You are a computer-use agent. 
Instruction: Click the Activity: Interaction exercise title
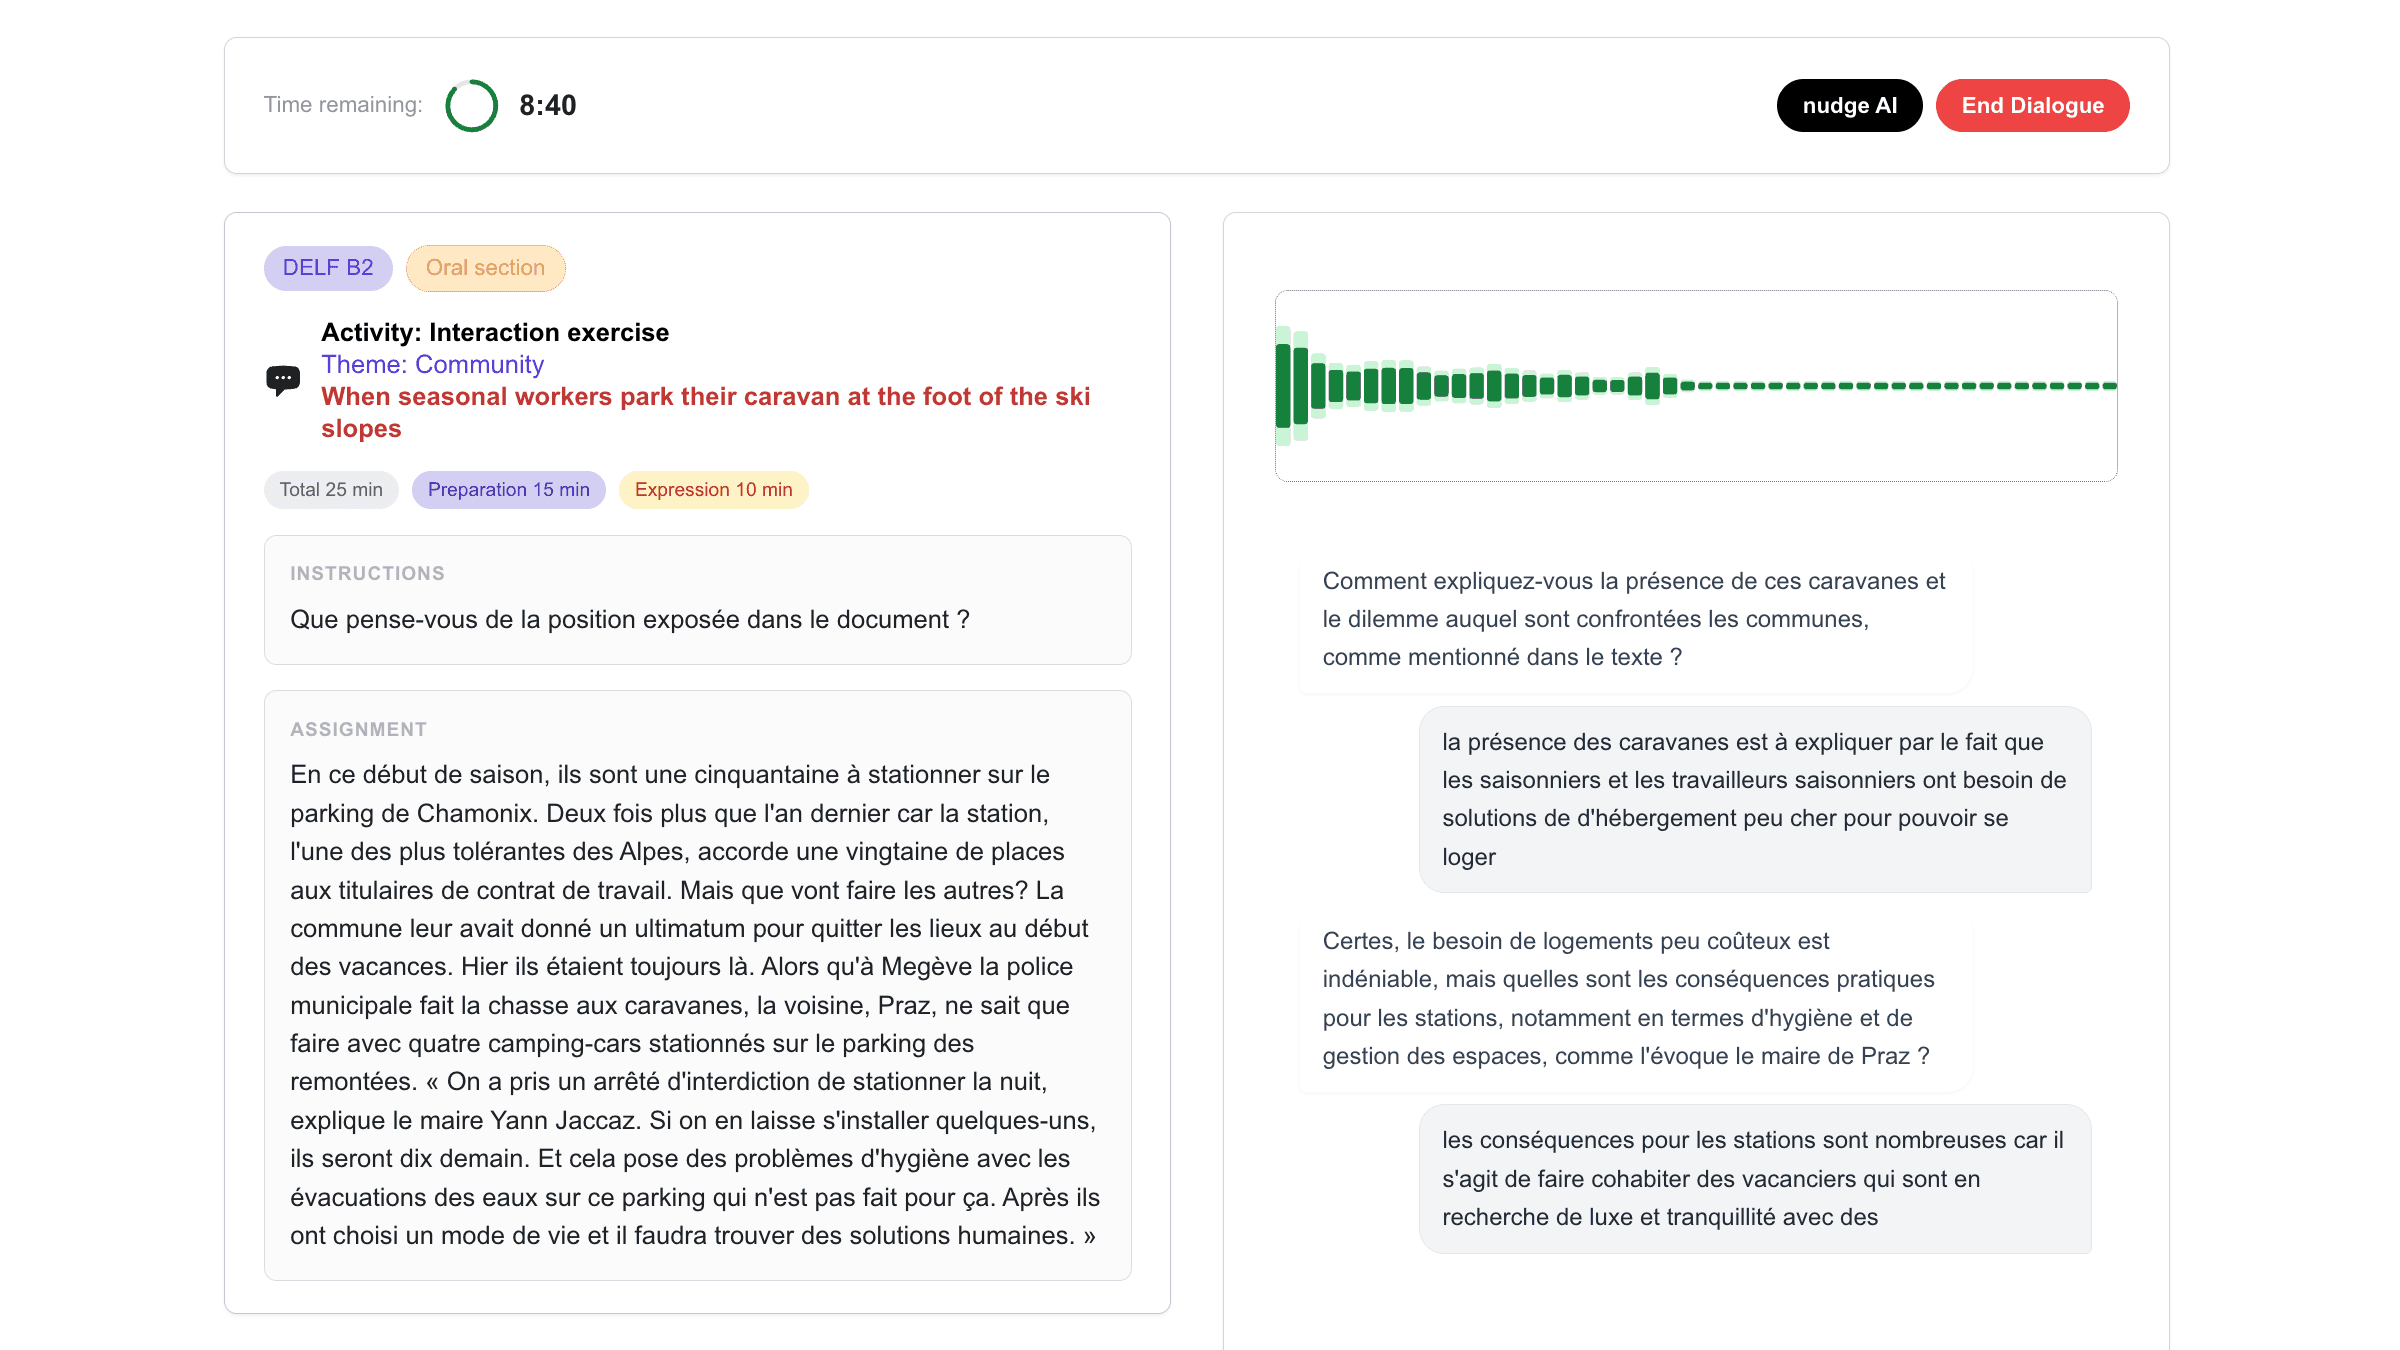(x=495, y=332)
